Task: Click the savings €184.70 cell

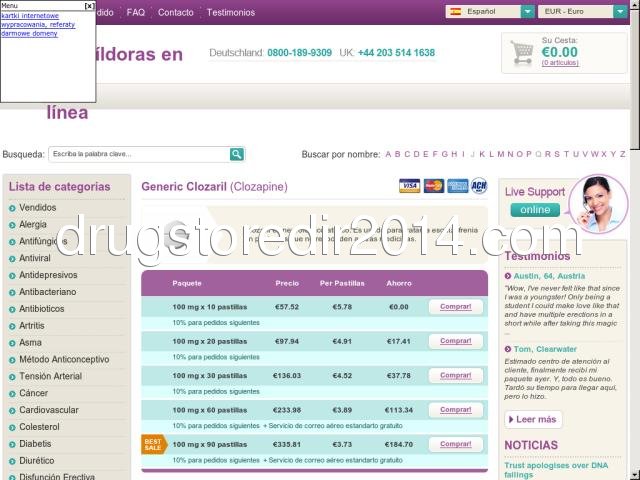Action: click(x=399, y=444)
